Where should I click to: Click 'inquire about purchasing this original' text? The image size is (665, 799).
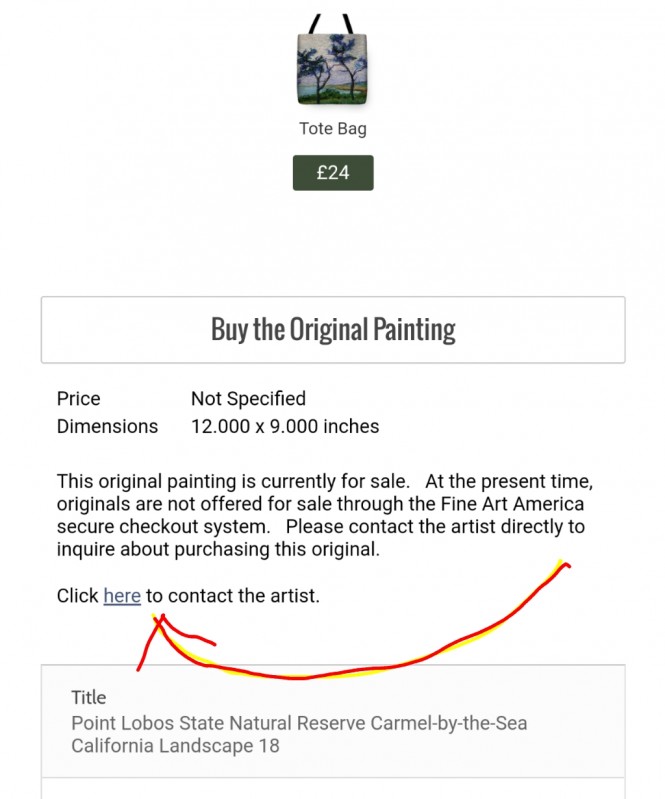(x=219, y=550)
